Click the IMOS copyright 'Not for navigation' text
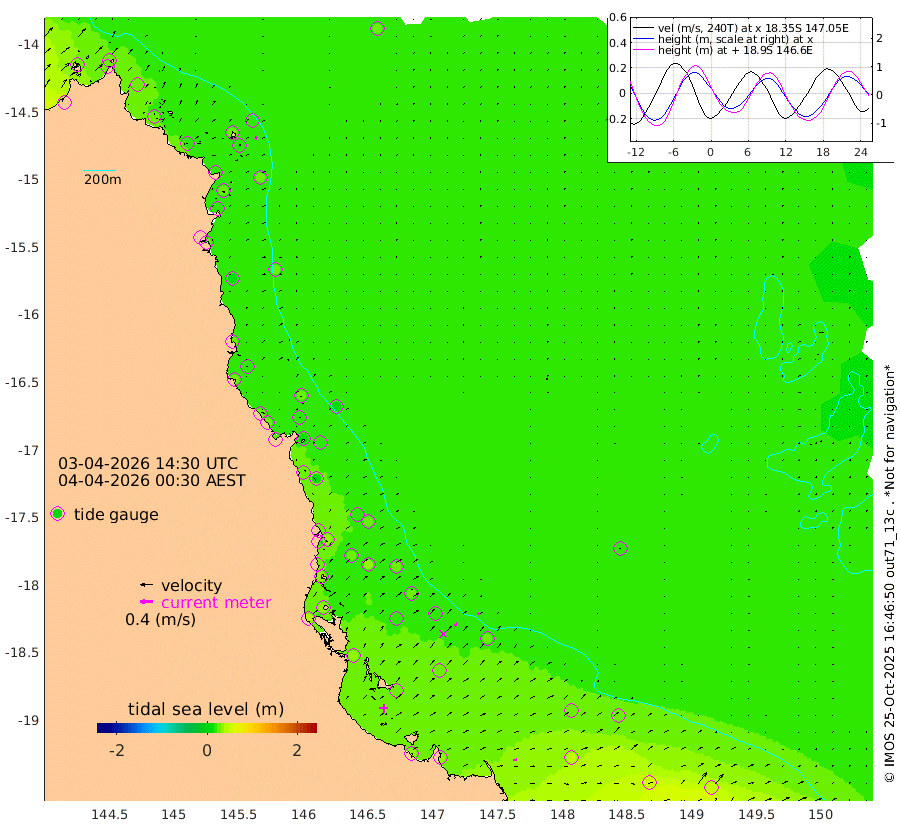The height and width of the screenshot is (834, 900). [x=889, y=573]
